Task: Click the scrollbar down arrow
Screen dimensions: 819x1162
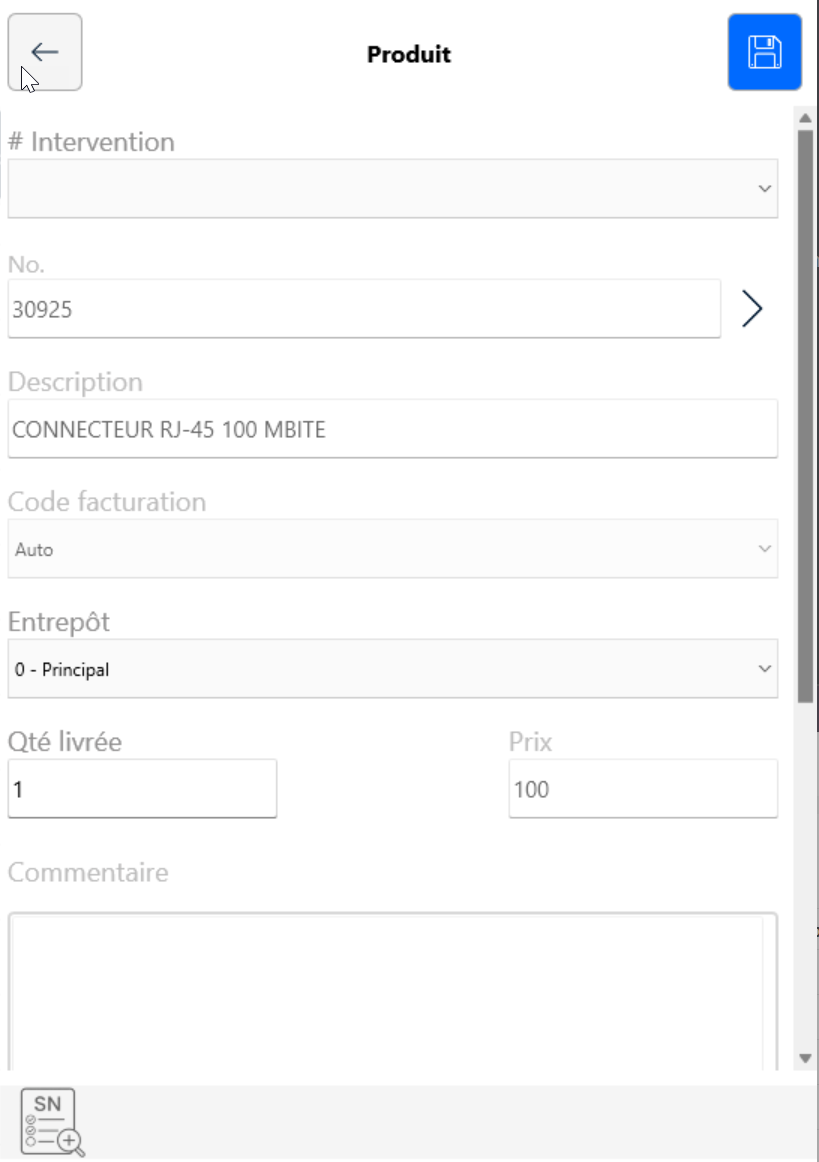Action: click(x=806, y=1058)
